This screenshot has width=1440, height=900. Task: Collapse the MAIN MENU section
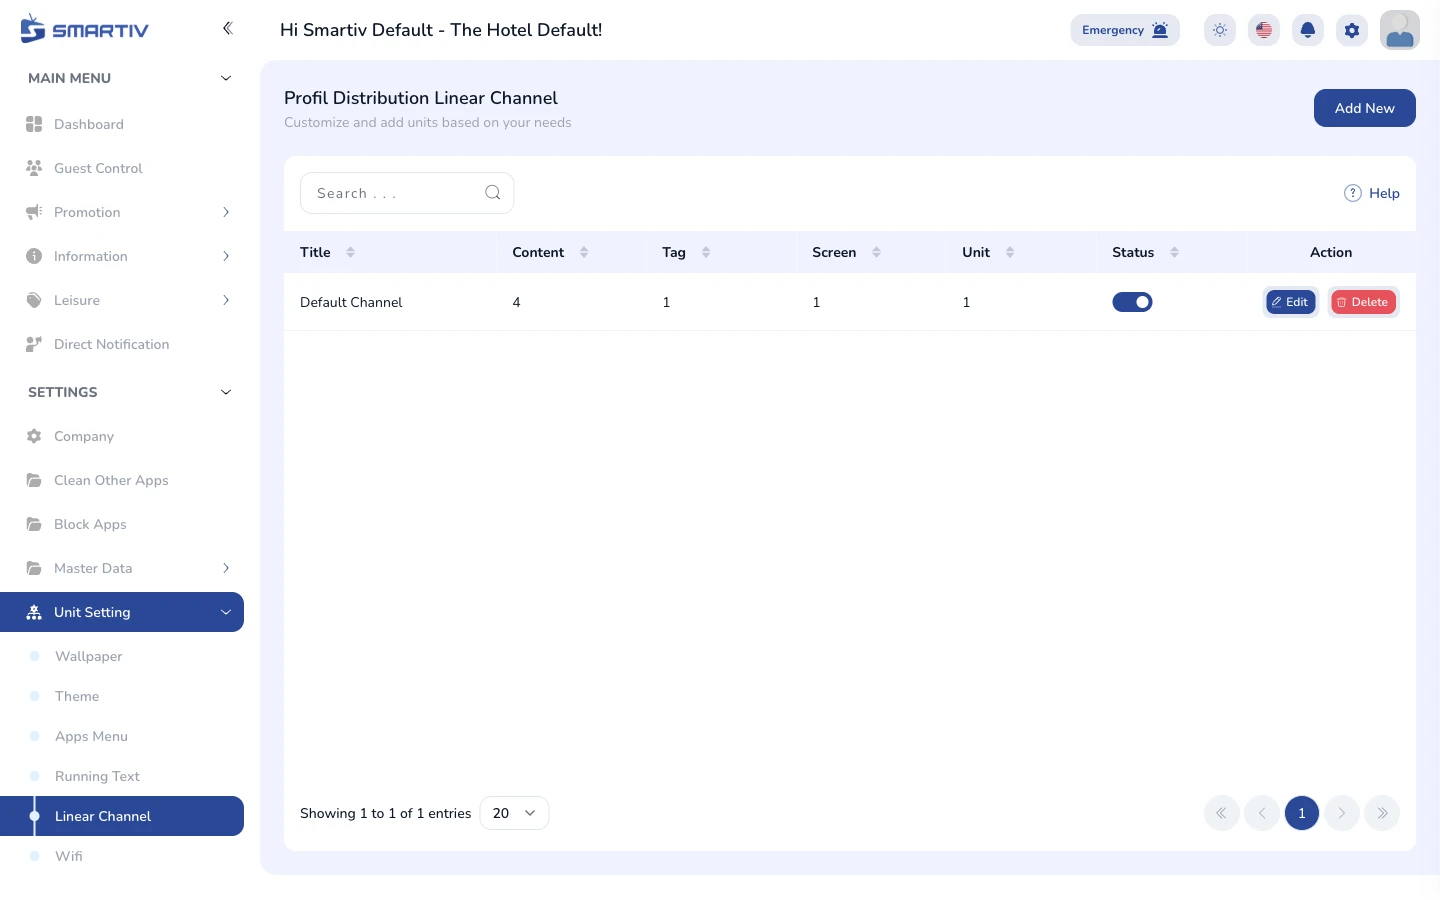tap(226, 78)
